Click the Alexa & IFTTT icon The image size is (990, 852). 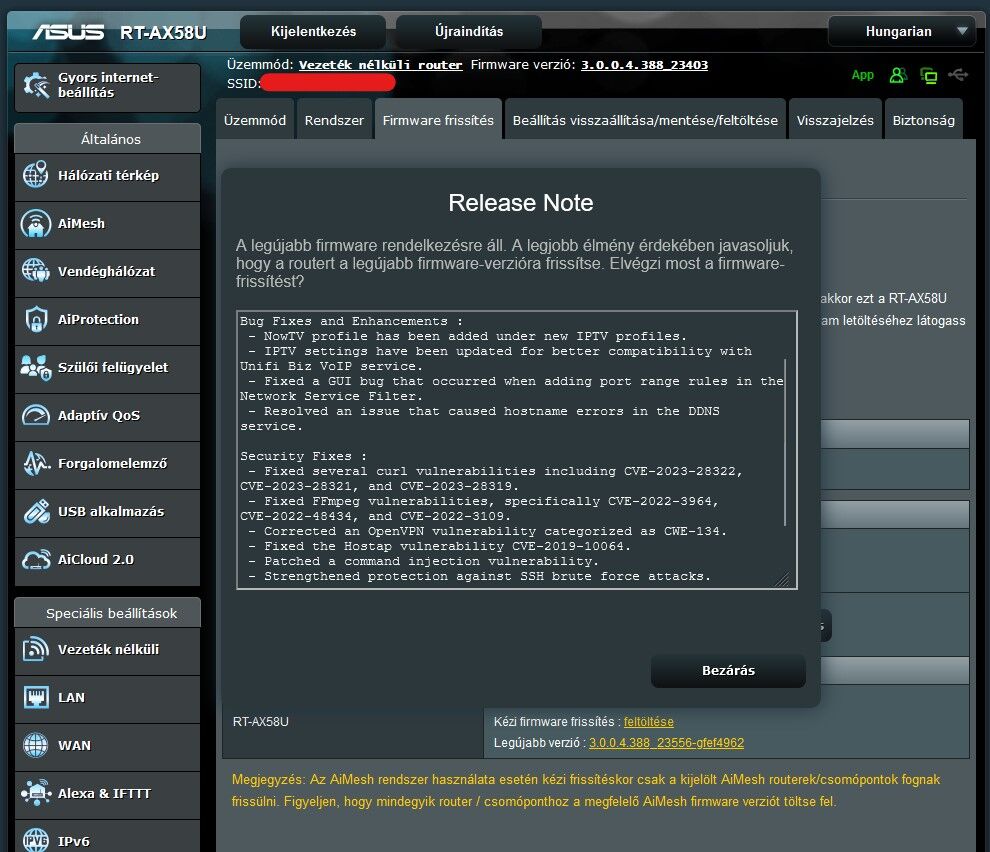tap(35, 793)
